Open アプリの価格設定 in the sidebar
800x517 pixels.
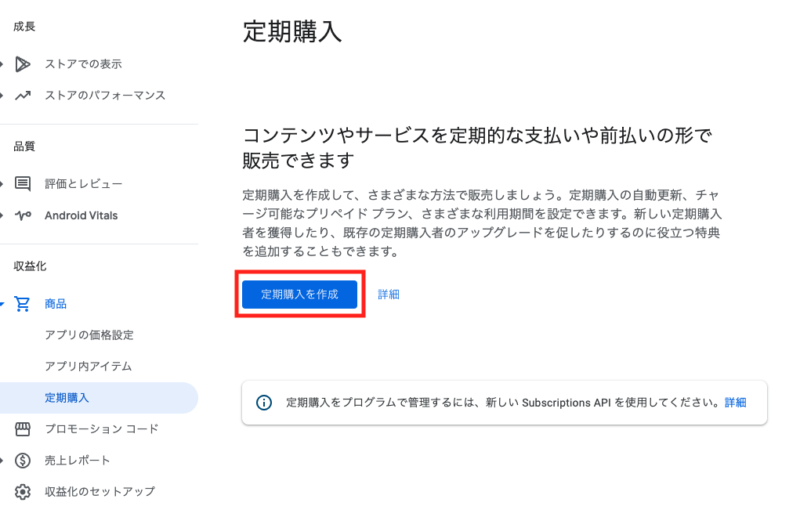tap(89, 335)
